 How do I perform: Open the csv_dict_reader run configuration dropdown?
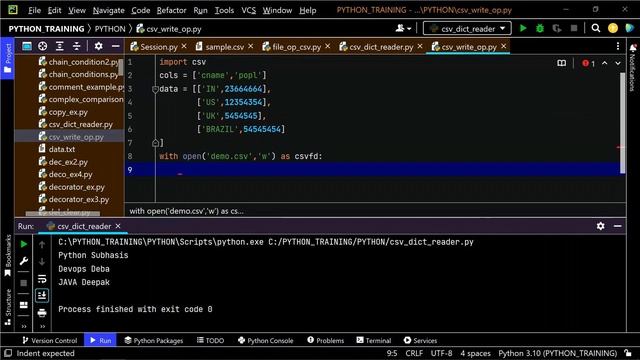(x=467, y=29)
